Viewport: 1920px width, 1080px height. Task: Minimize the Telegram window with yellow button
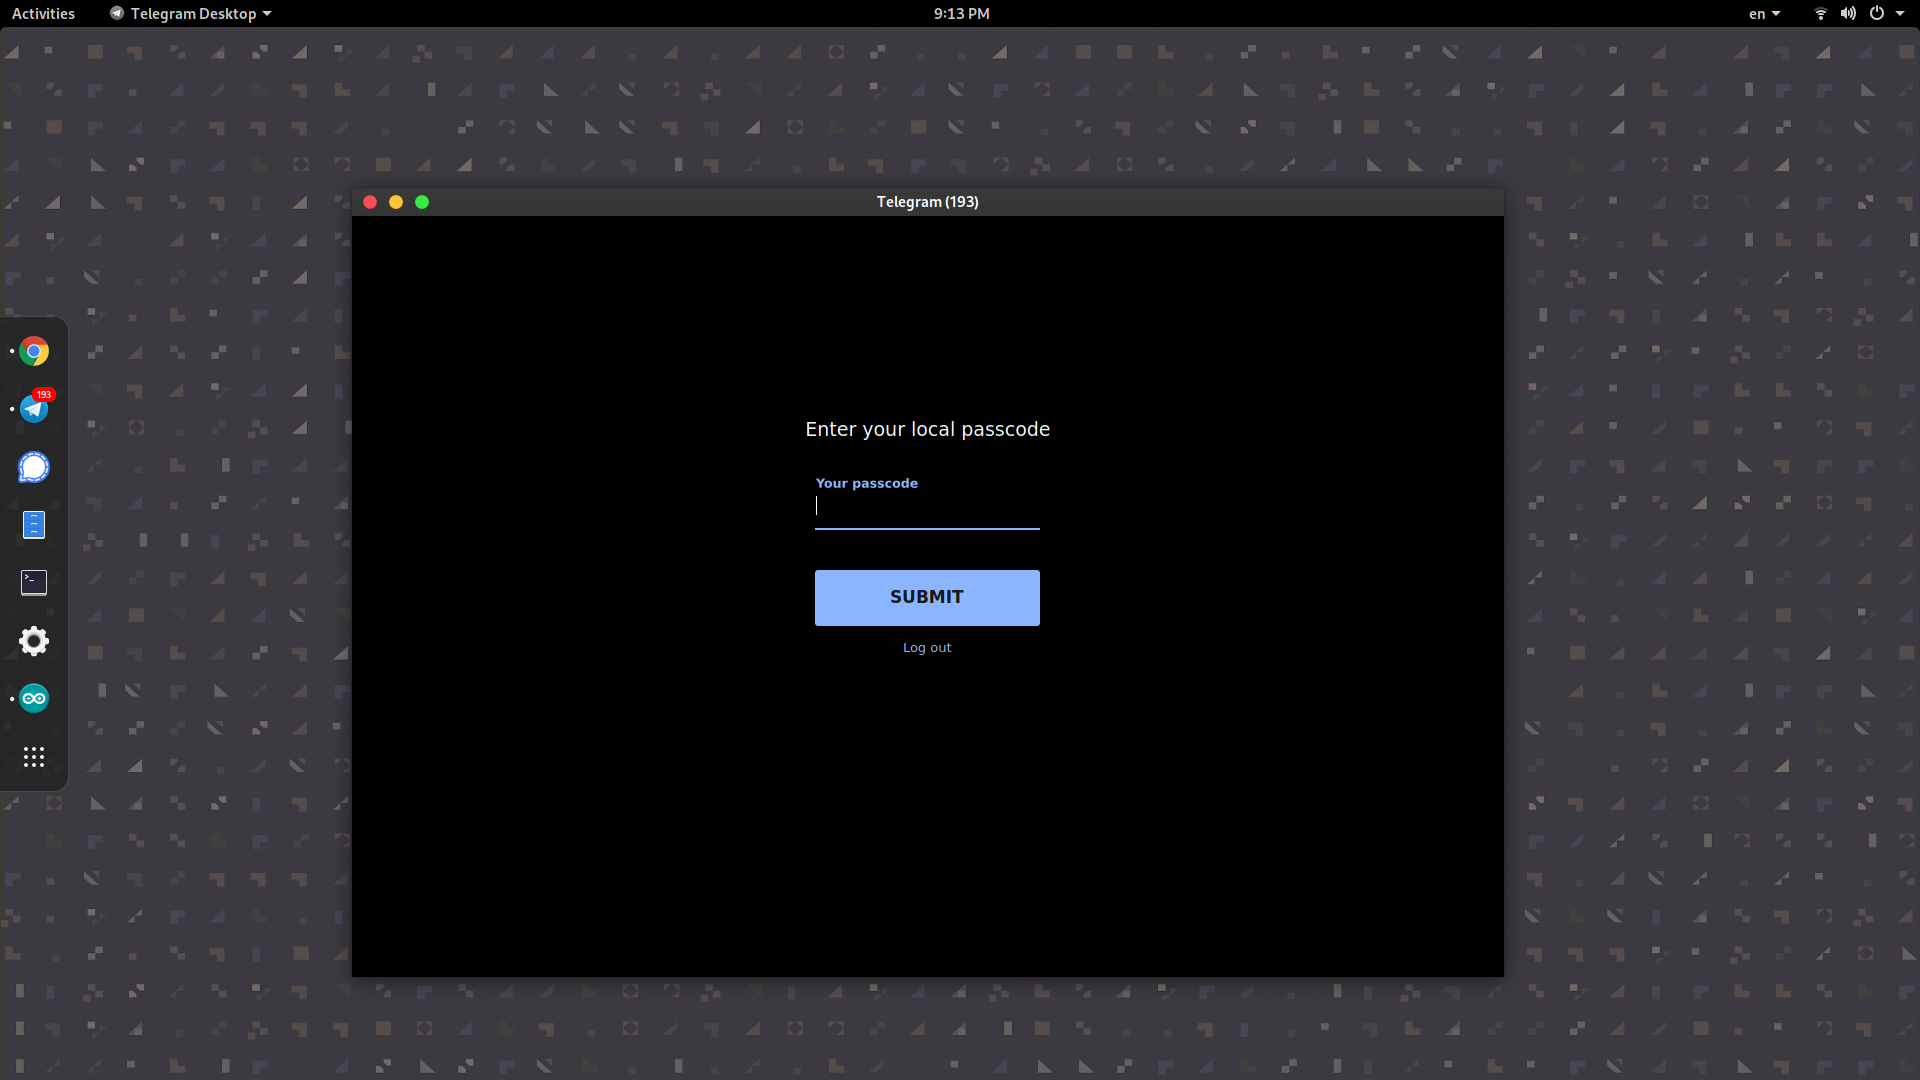pyautogui.click(x=396, y=202)
